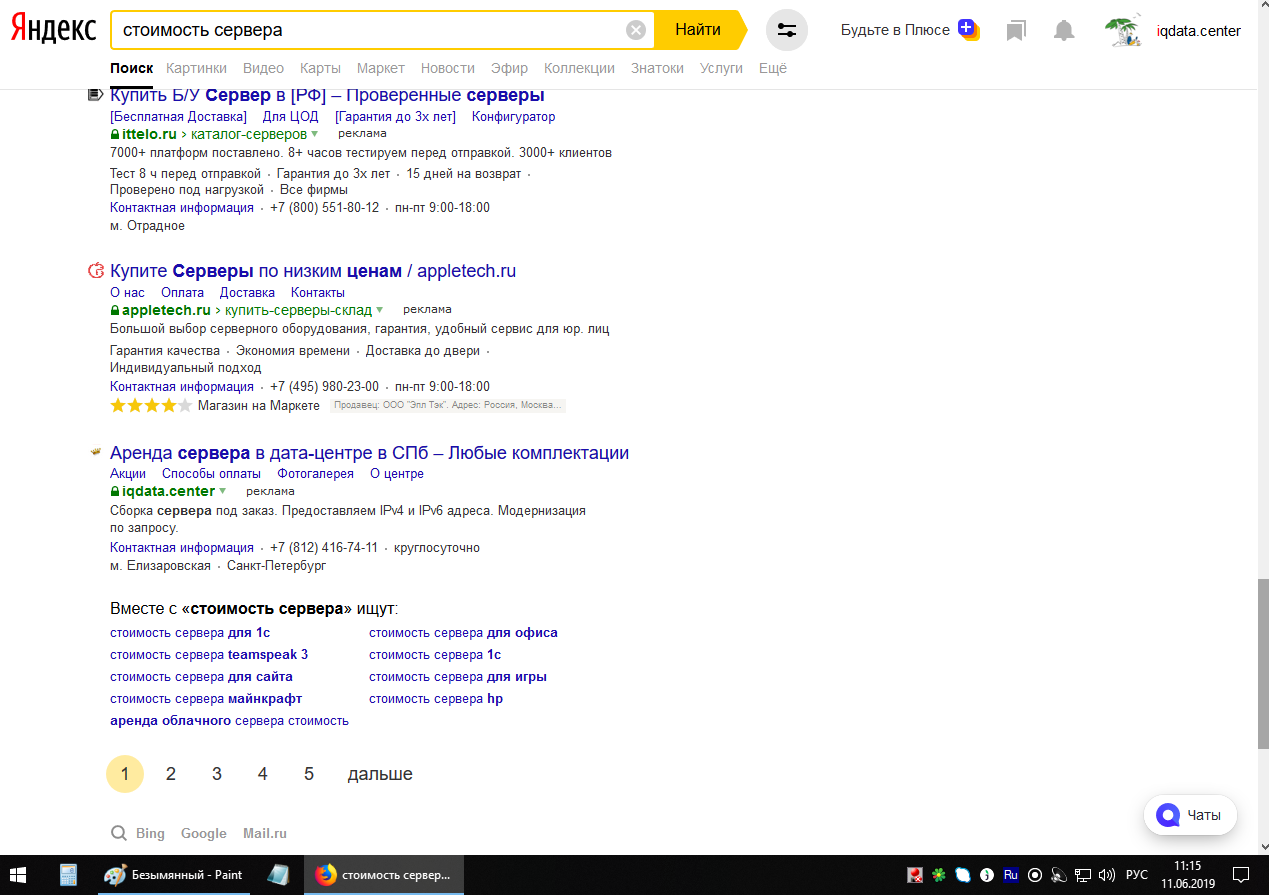Click the Найти search button
Viewport: 1269px width, 895px height.
tap(698, 30)
